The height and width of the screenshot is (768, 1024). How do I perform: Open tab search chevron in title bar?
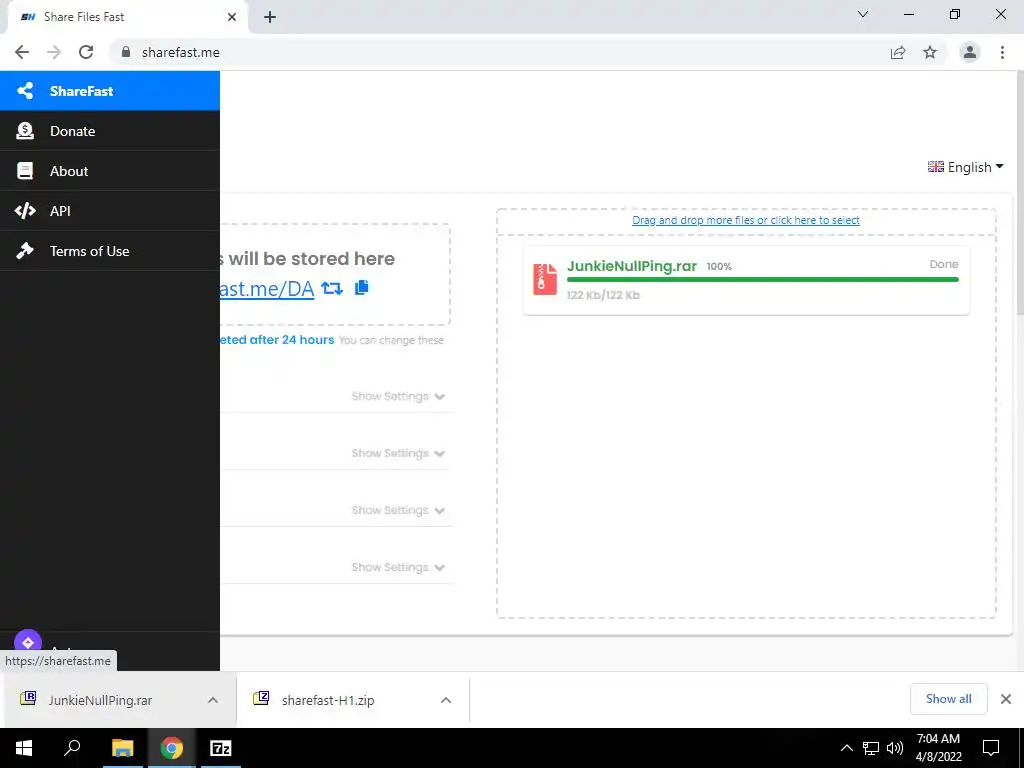(x=863, y=14)
